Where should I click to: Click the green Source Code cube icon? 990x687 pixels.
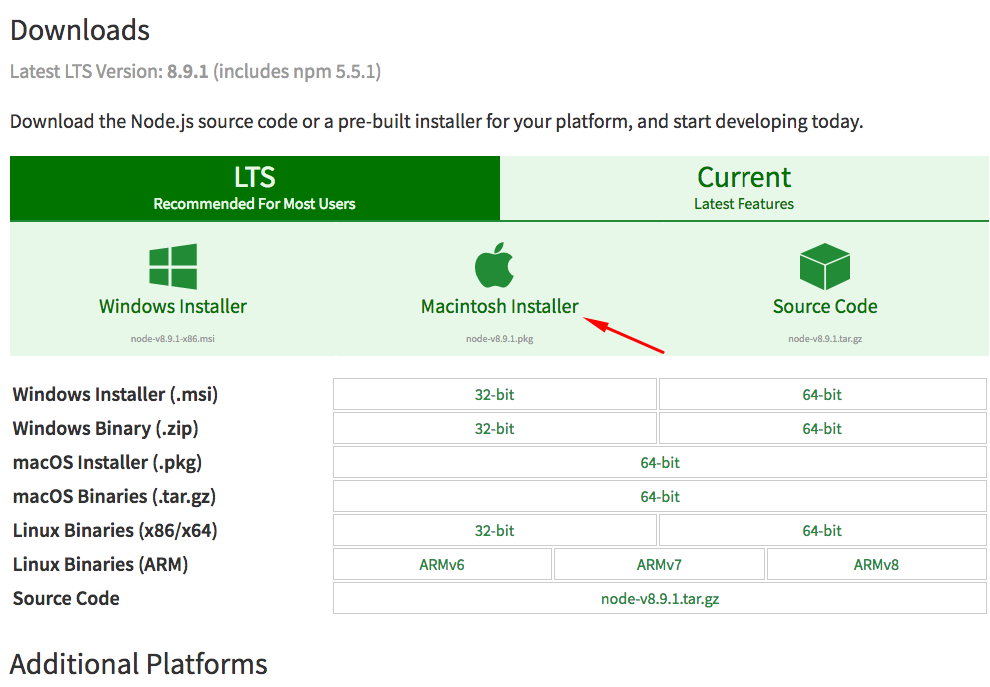coord(825,266)
